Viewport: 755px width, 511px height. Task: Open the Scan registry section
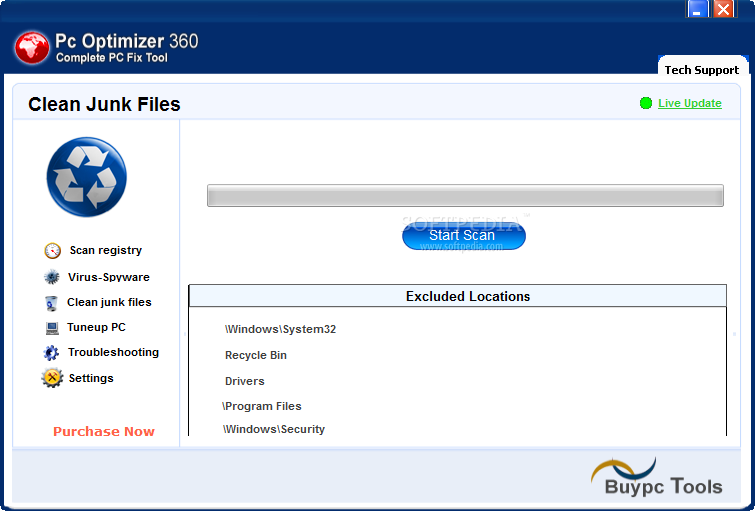click(106, 250)
